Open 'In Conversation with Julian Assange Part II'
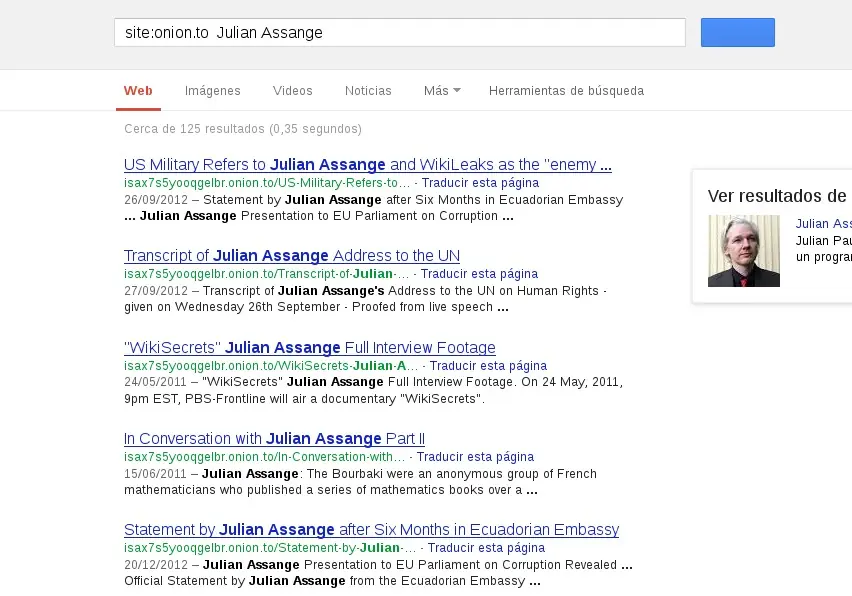Screen dimensions: 852x596 [274, 438]
